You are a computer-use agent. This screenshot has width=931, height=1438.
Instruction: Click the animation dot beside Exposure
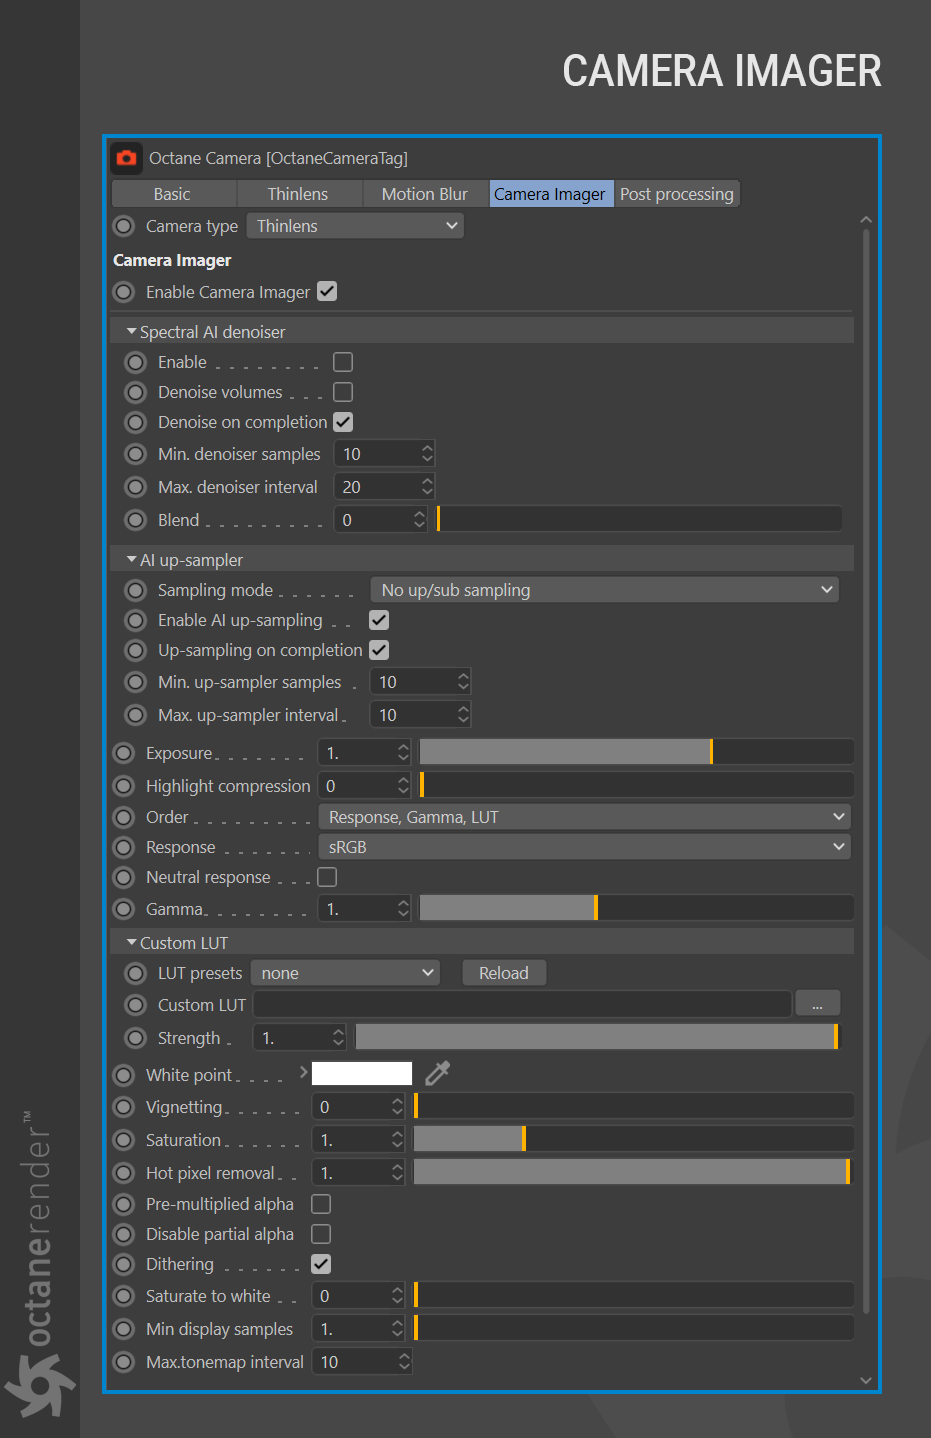[x=124, y=753]
